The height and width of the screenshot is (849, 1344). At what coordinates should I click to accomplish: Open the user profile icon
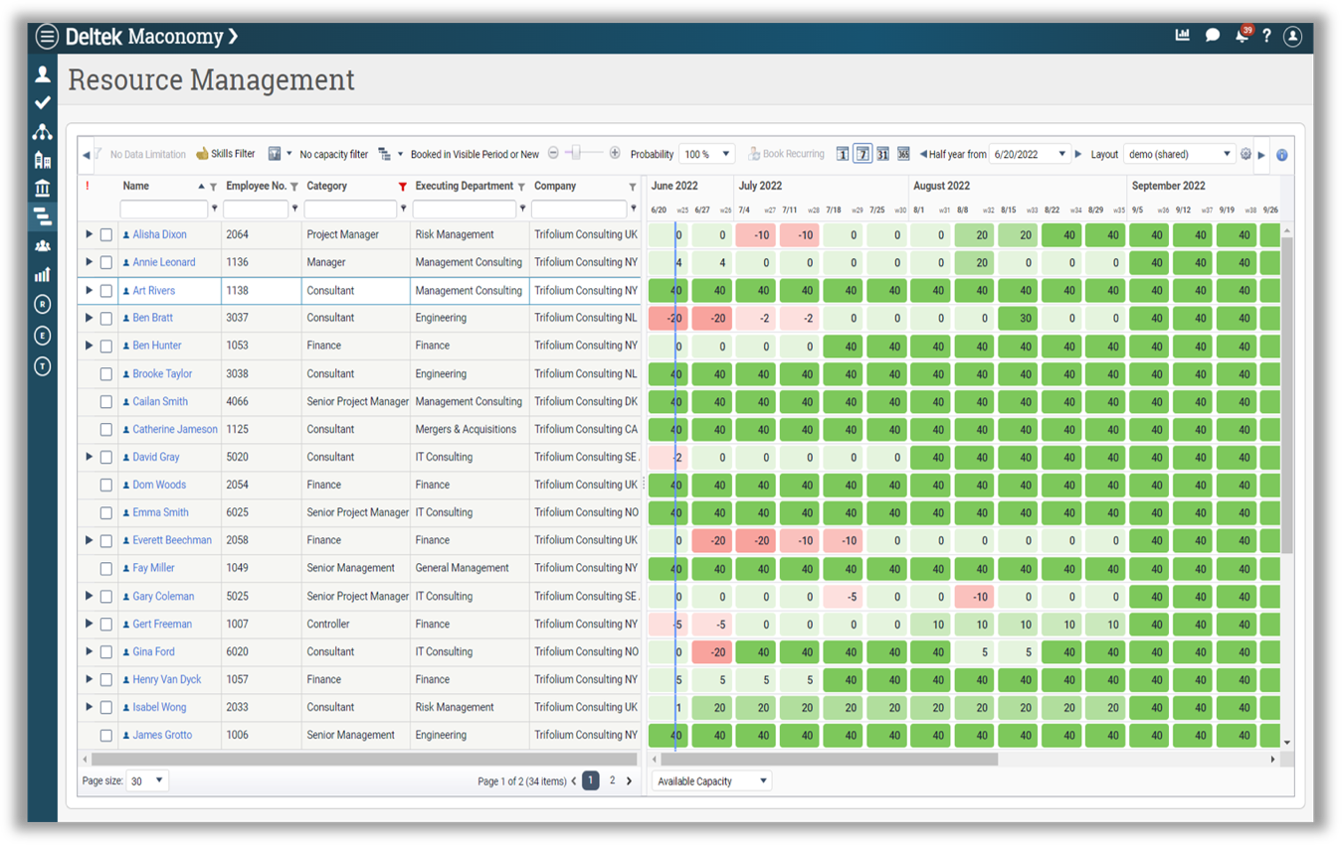1293,37
